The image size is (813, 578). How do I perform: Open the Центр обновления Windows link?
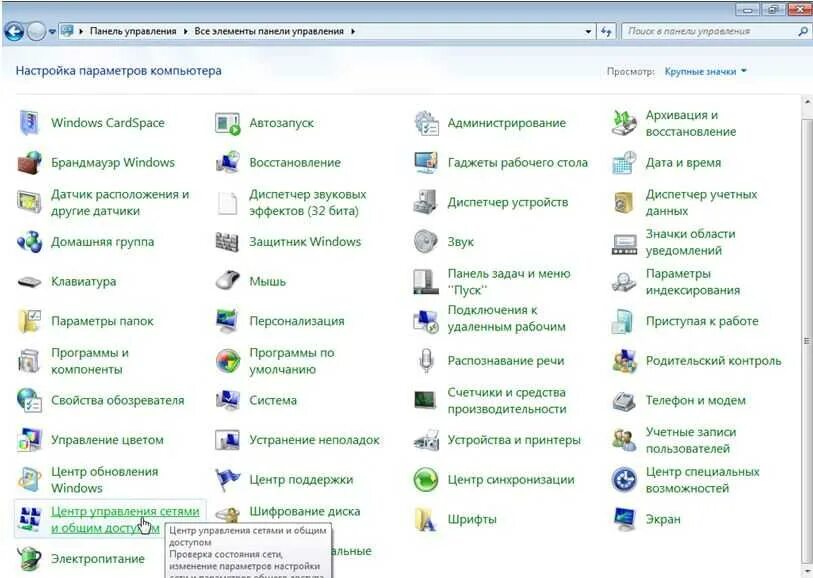(104, 480)
